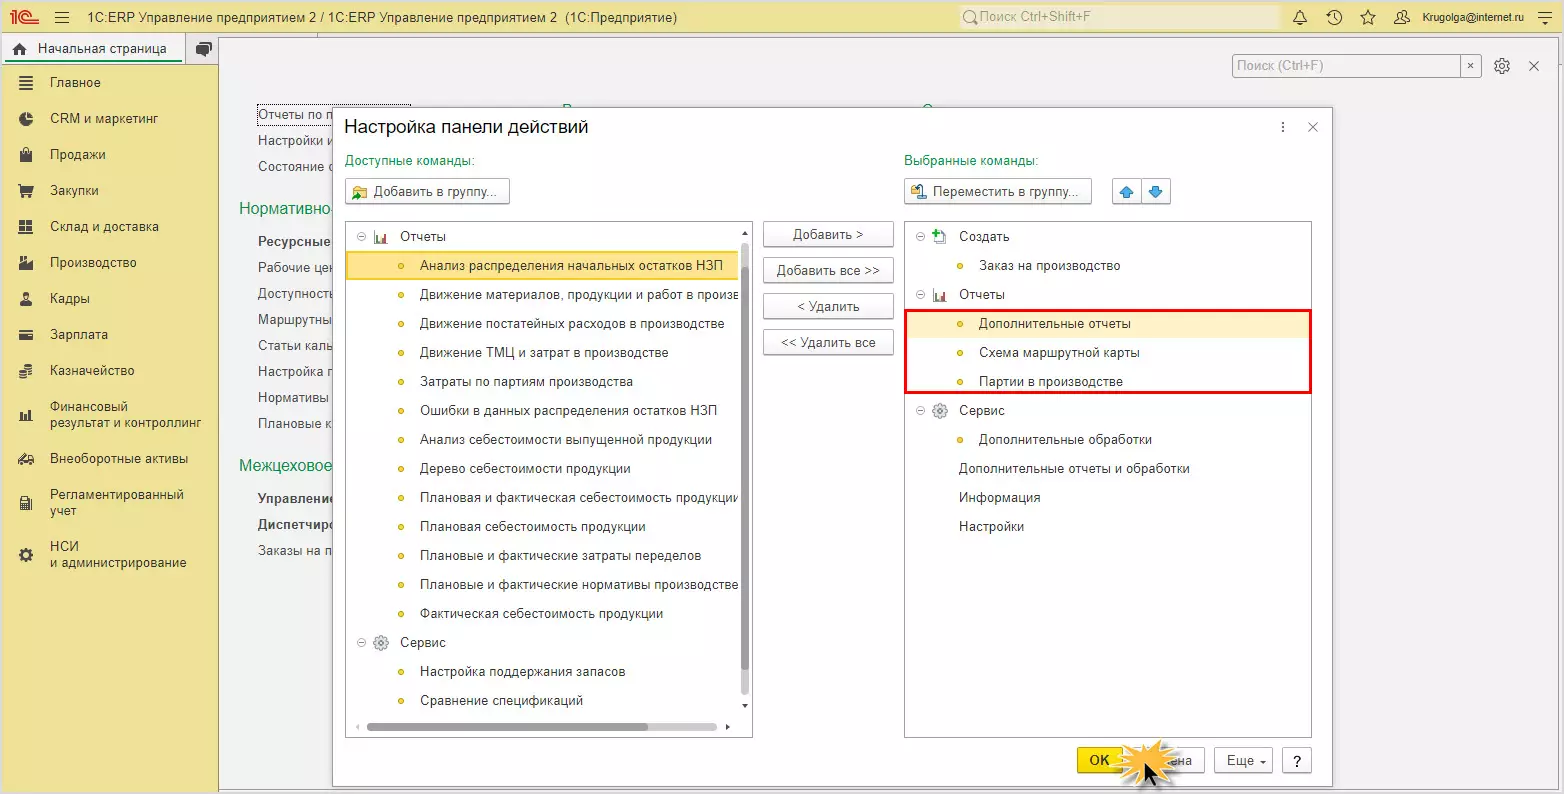Open the 1C main menu hamburger icon
The image size is (1564, 794).
pyautogui.click(x=62, y=18)
